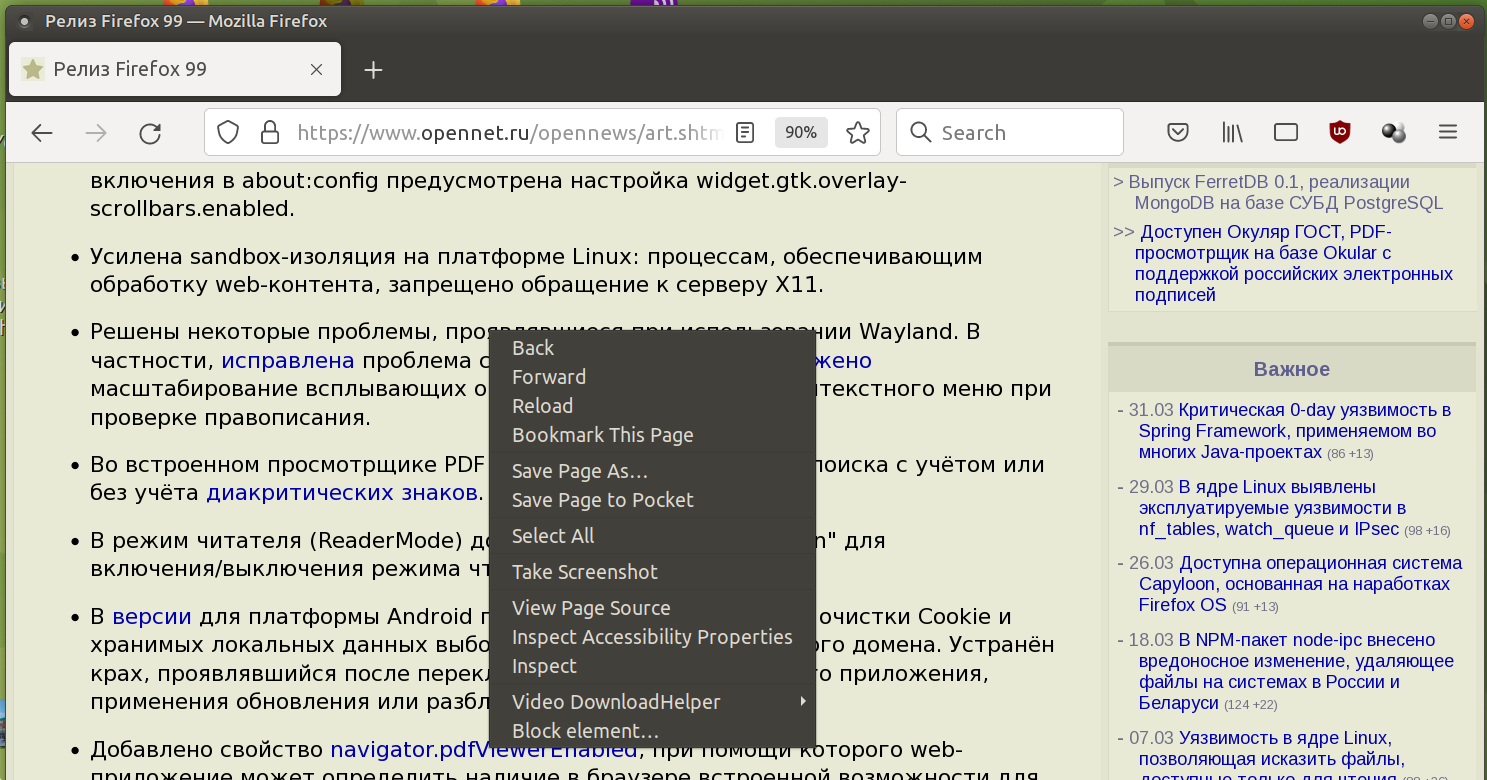This screenshot has width=1487, height=780.
Task: Open the диакритических знаков link
Action: 341,493
